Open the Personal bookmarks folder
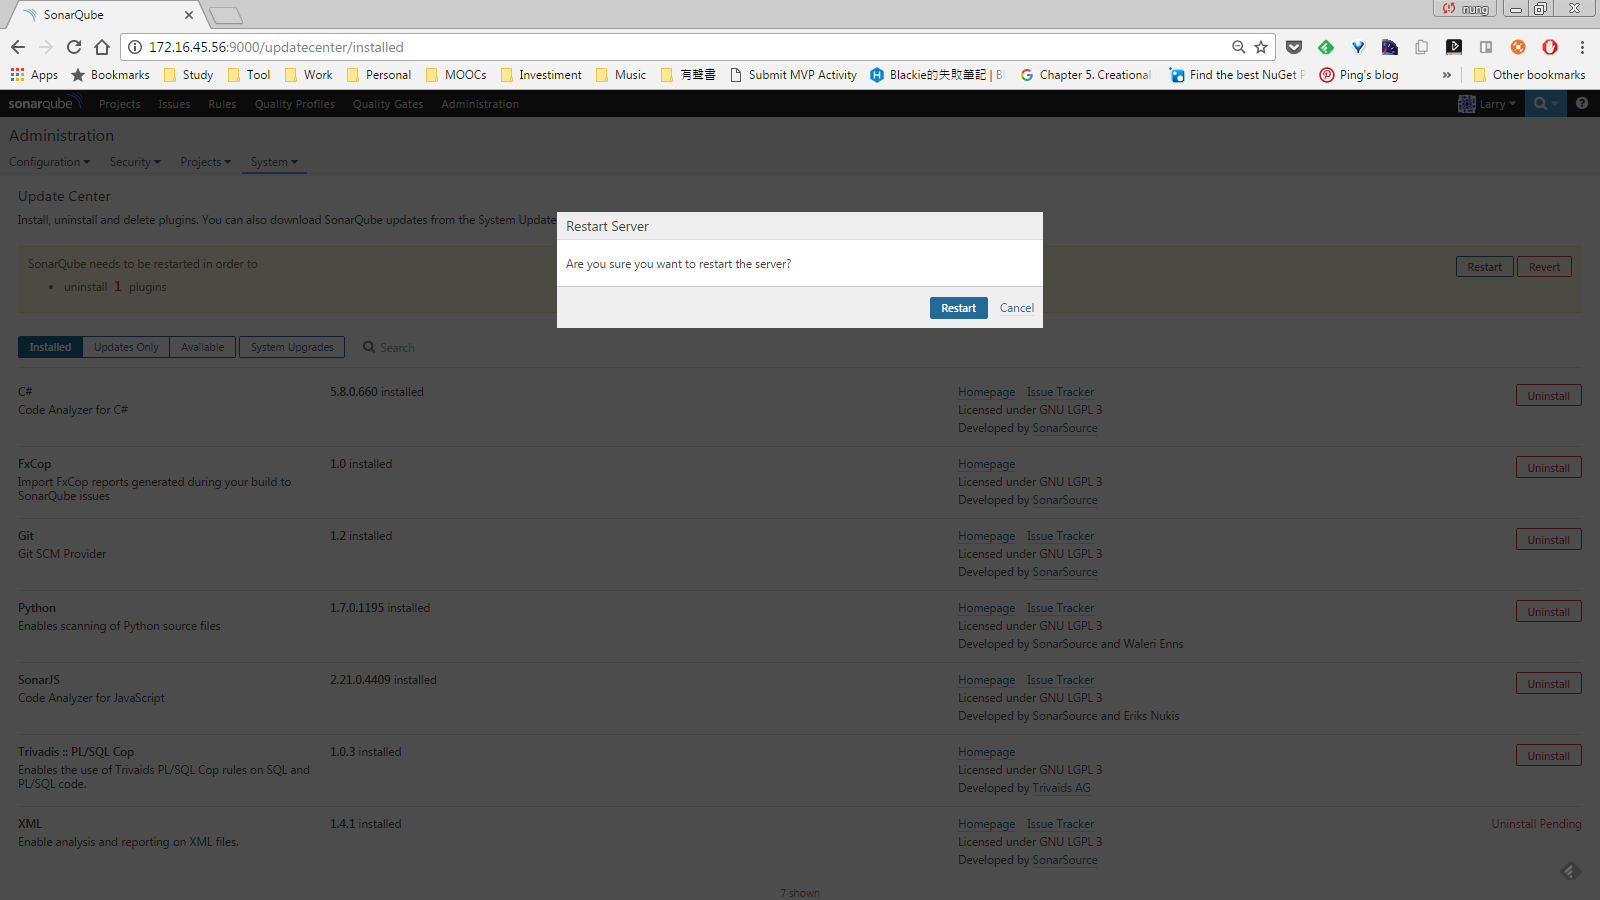 click(378, 75)
